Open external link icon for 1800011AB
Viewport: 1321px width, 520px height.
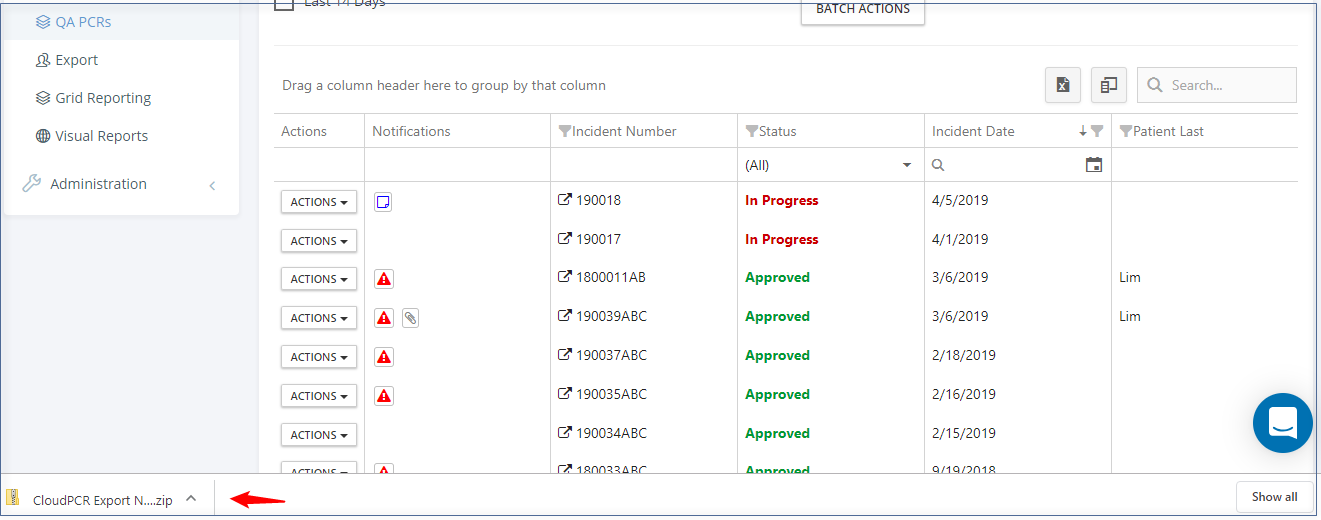click(564, 277)
